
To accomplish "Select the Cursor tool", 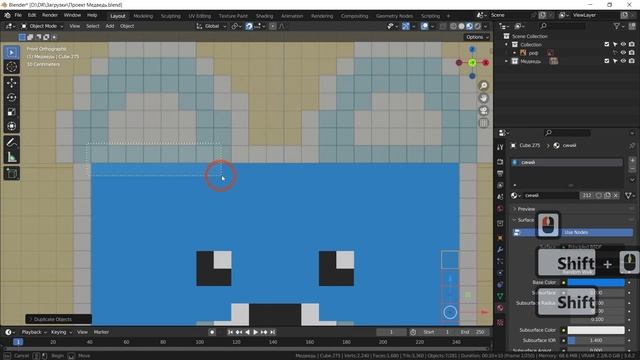I will point(11,67).
